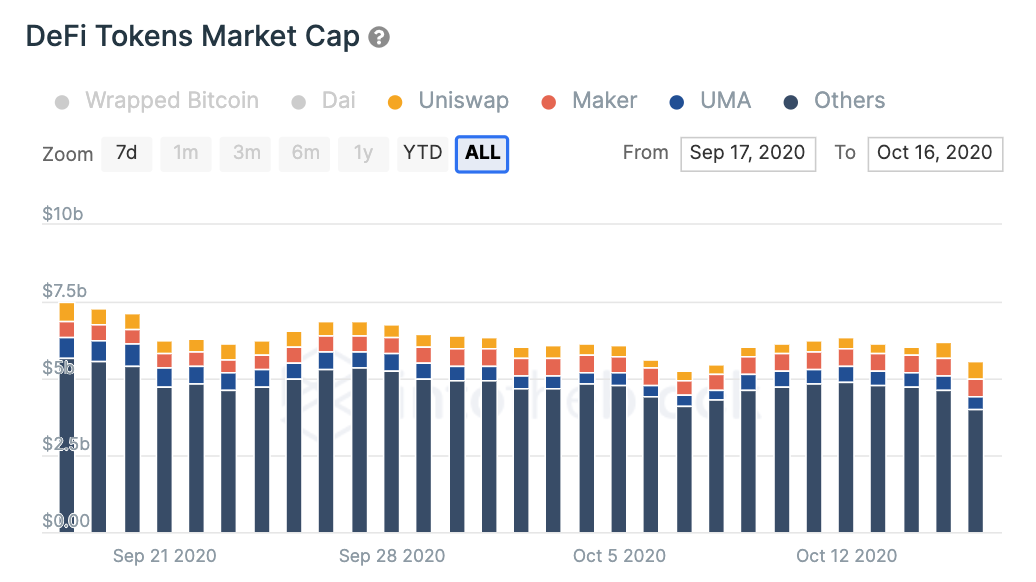Open the From date field showing Sep 17, 2020
The image size is (1036, 582).
[748, 153]
